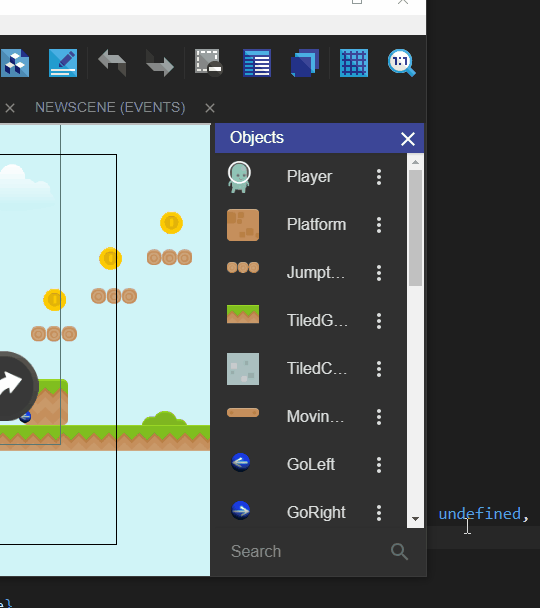Click the search magnifier icon in Objects panel
This screenshot has width=540, height=608.
pyautogui.click(x=399, y=551)
